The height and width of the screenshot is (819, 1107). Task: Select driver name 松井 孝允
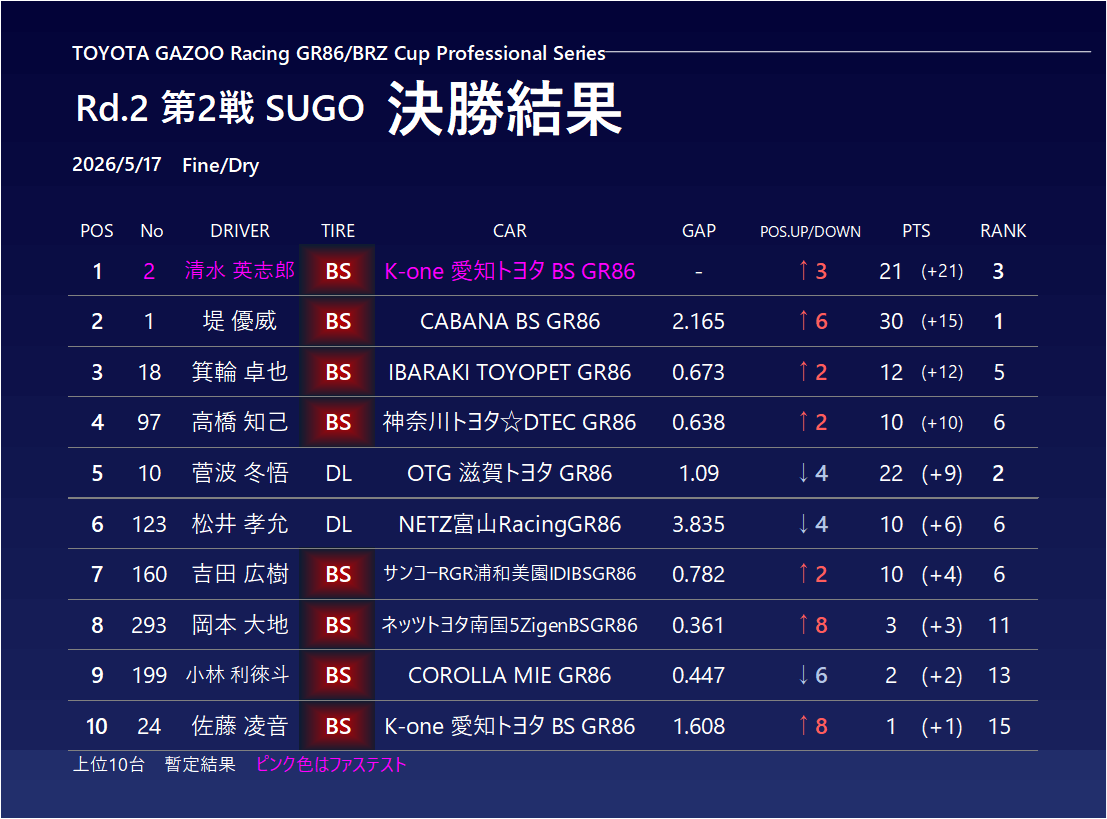(x=240, y=524)
